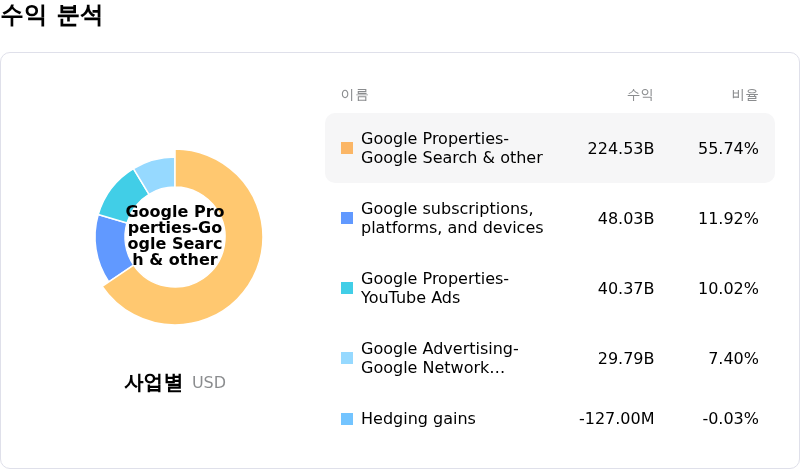The height and width of the screenshot is (469, 800).
Task: Click the blue subscriptions legend swatch
Action: click(x=347, y=218)
